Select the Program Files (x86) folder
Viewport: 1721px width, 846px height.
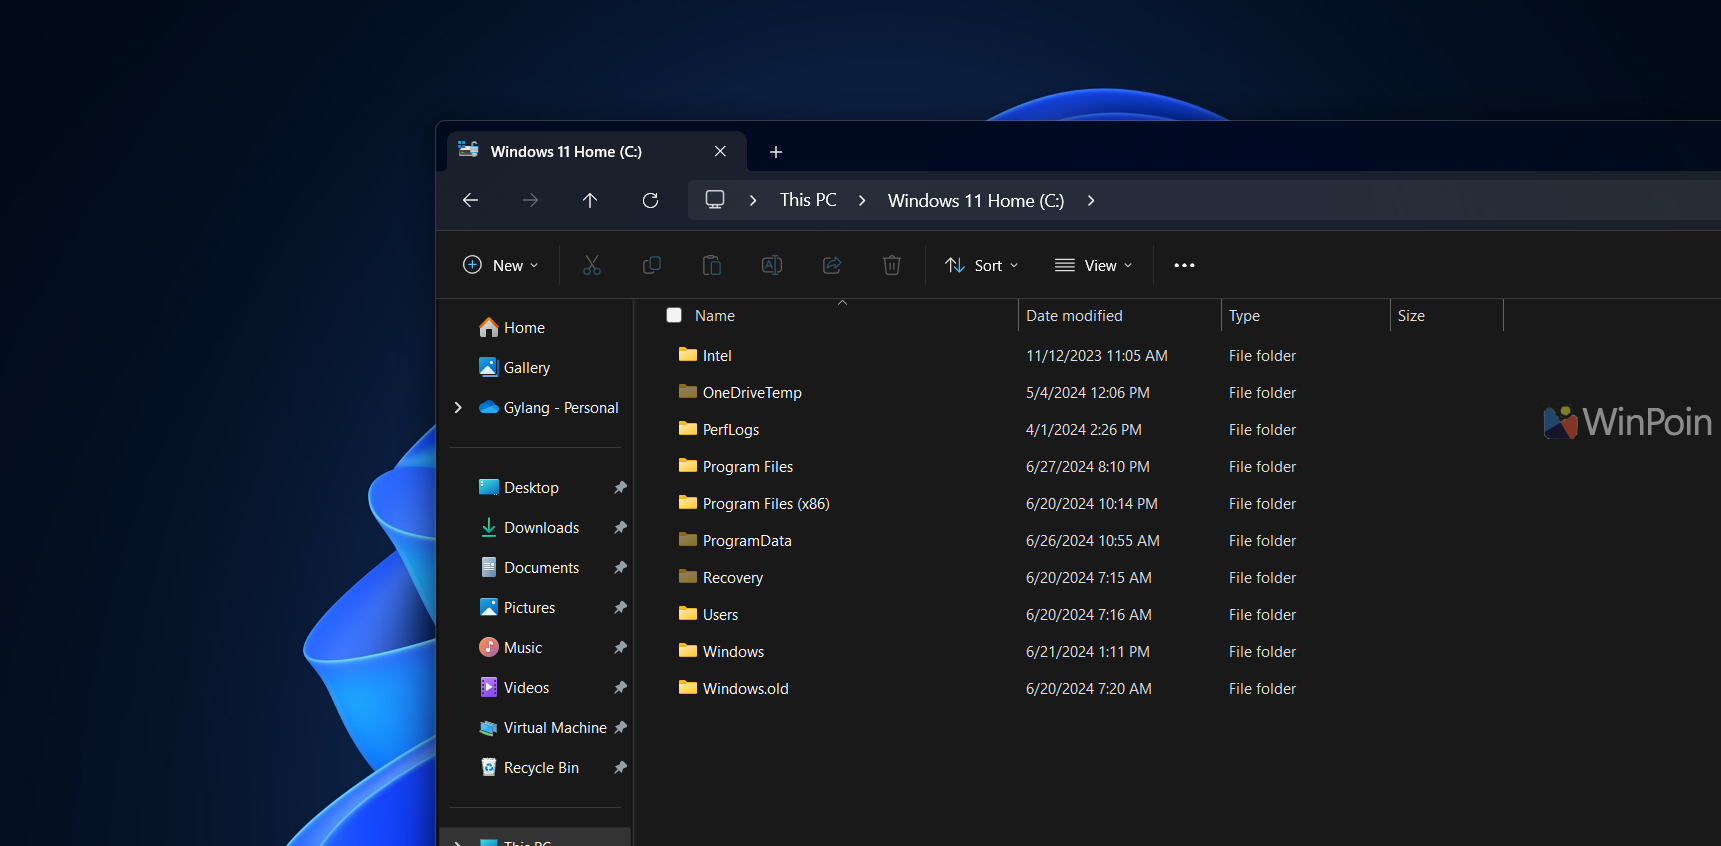[x=766, y=504]
